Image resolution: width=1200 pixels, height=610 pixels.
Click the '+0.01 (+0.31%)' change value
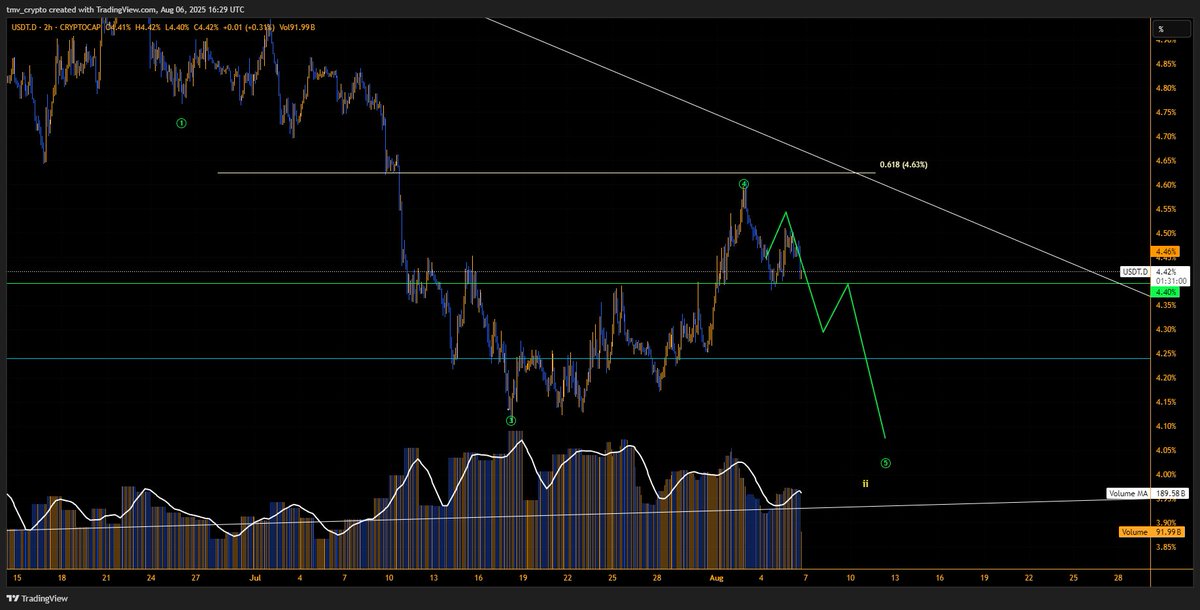[x=248, y=27]
